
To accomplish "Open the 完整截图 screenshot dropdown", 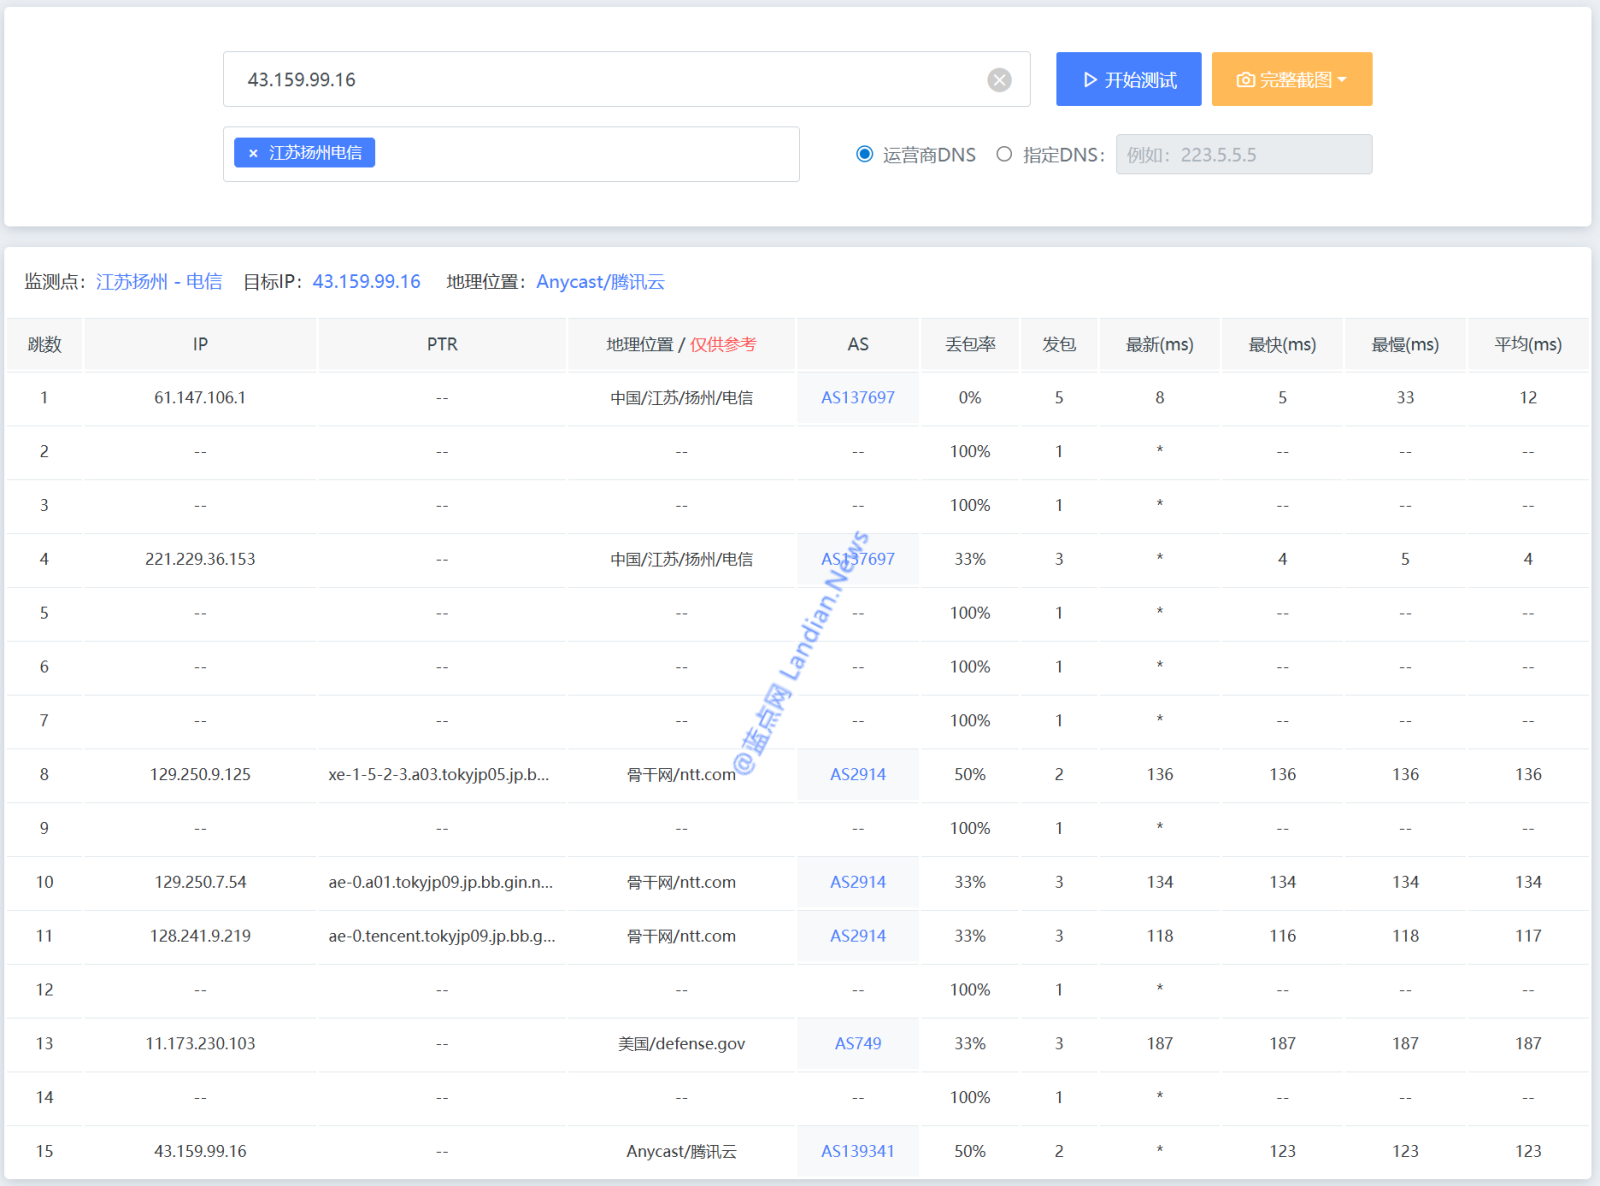I will tap(1291, 80).
